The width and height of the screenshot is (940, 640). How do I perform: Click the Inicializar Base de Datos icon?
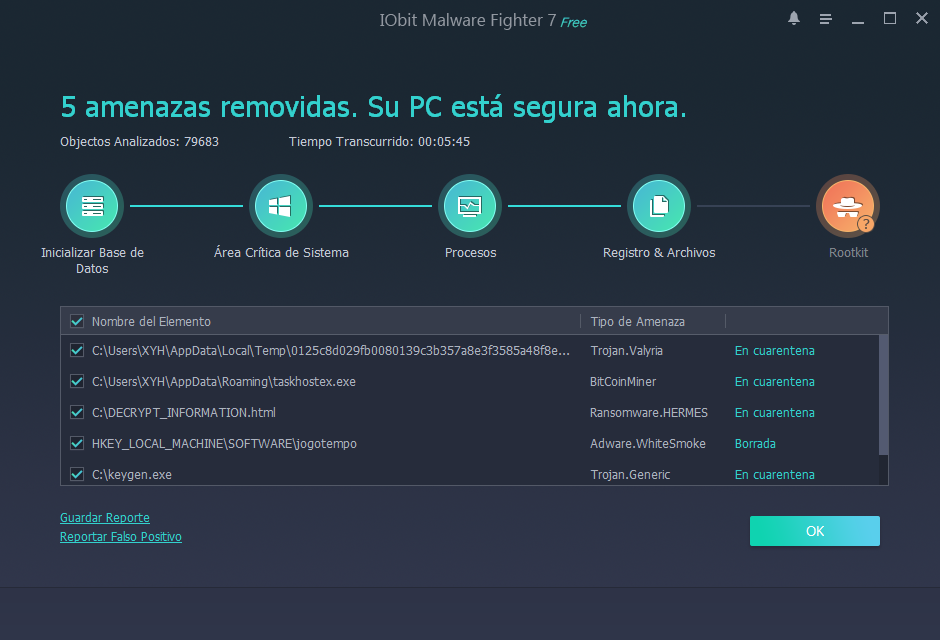[x=92, y=206]
